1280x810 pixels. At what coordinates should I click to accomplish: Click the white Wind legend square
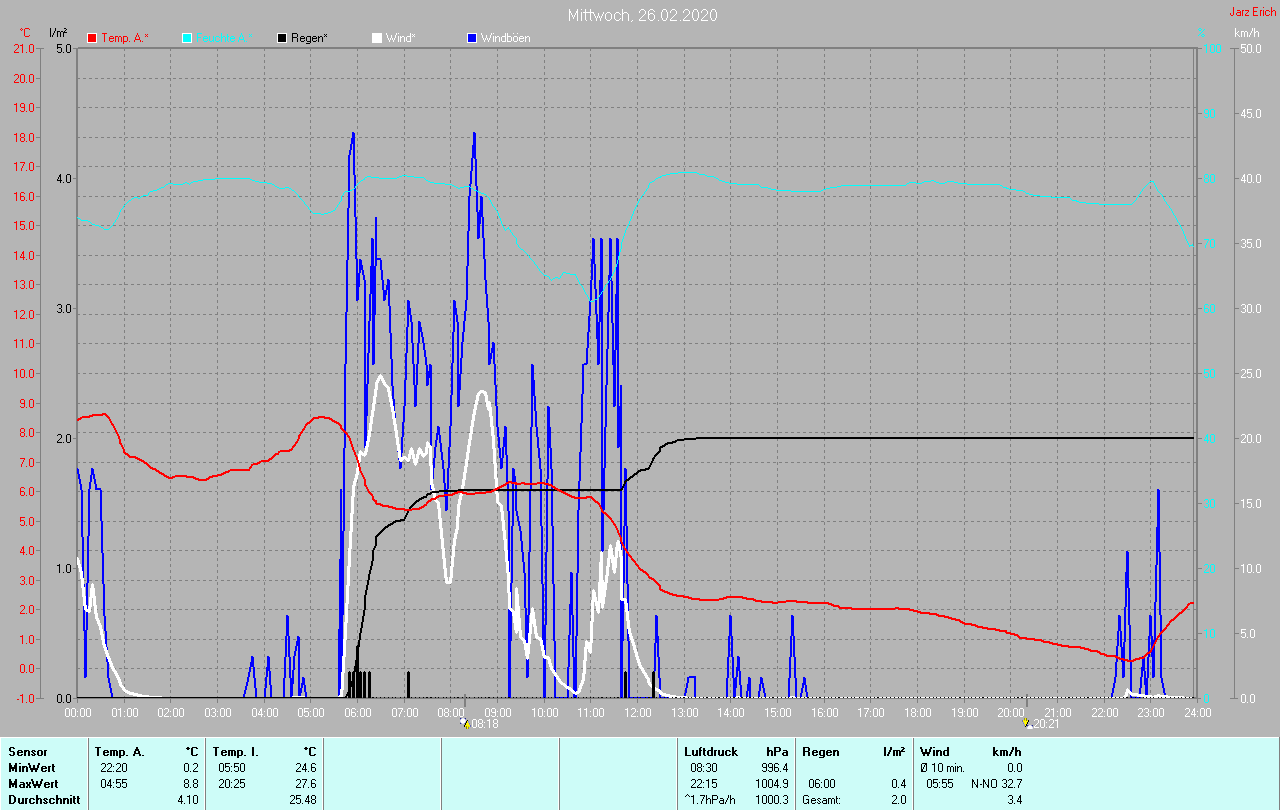click(x=377, y=38)
